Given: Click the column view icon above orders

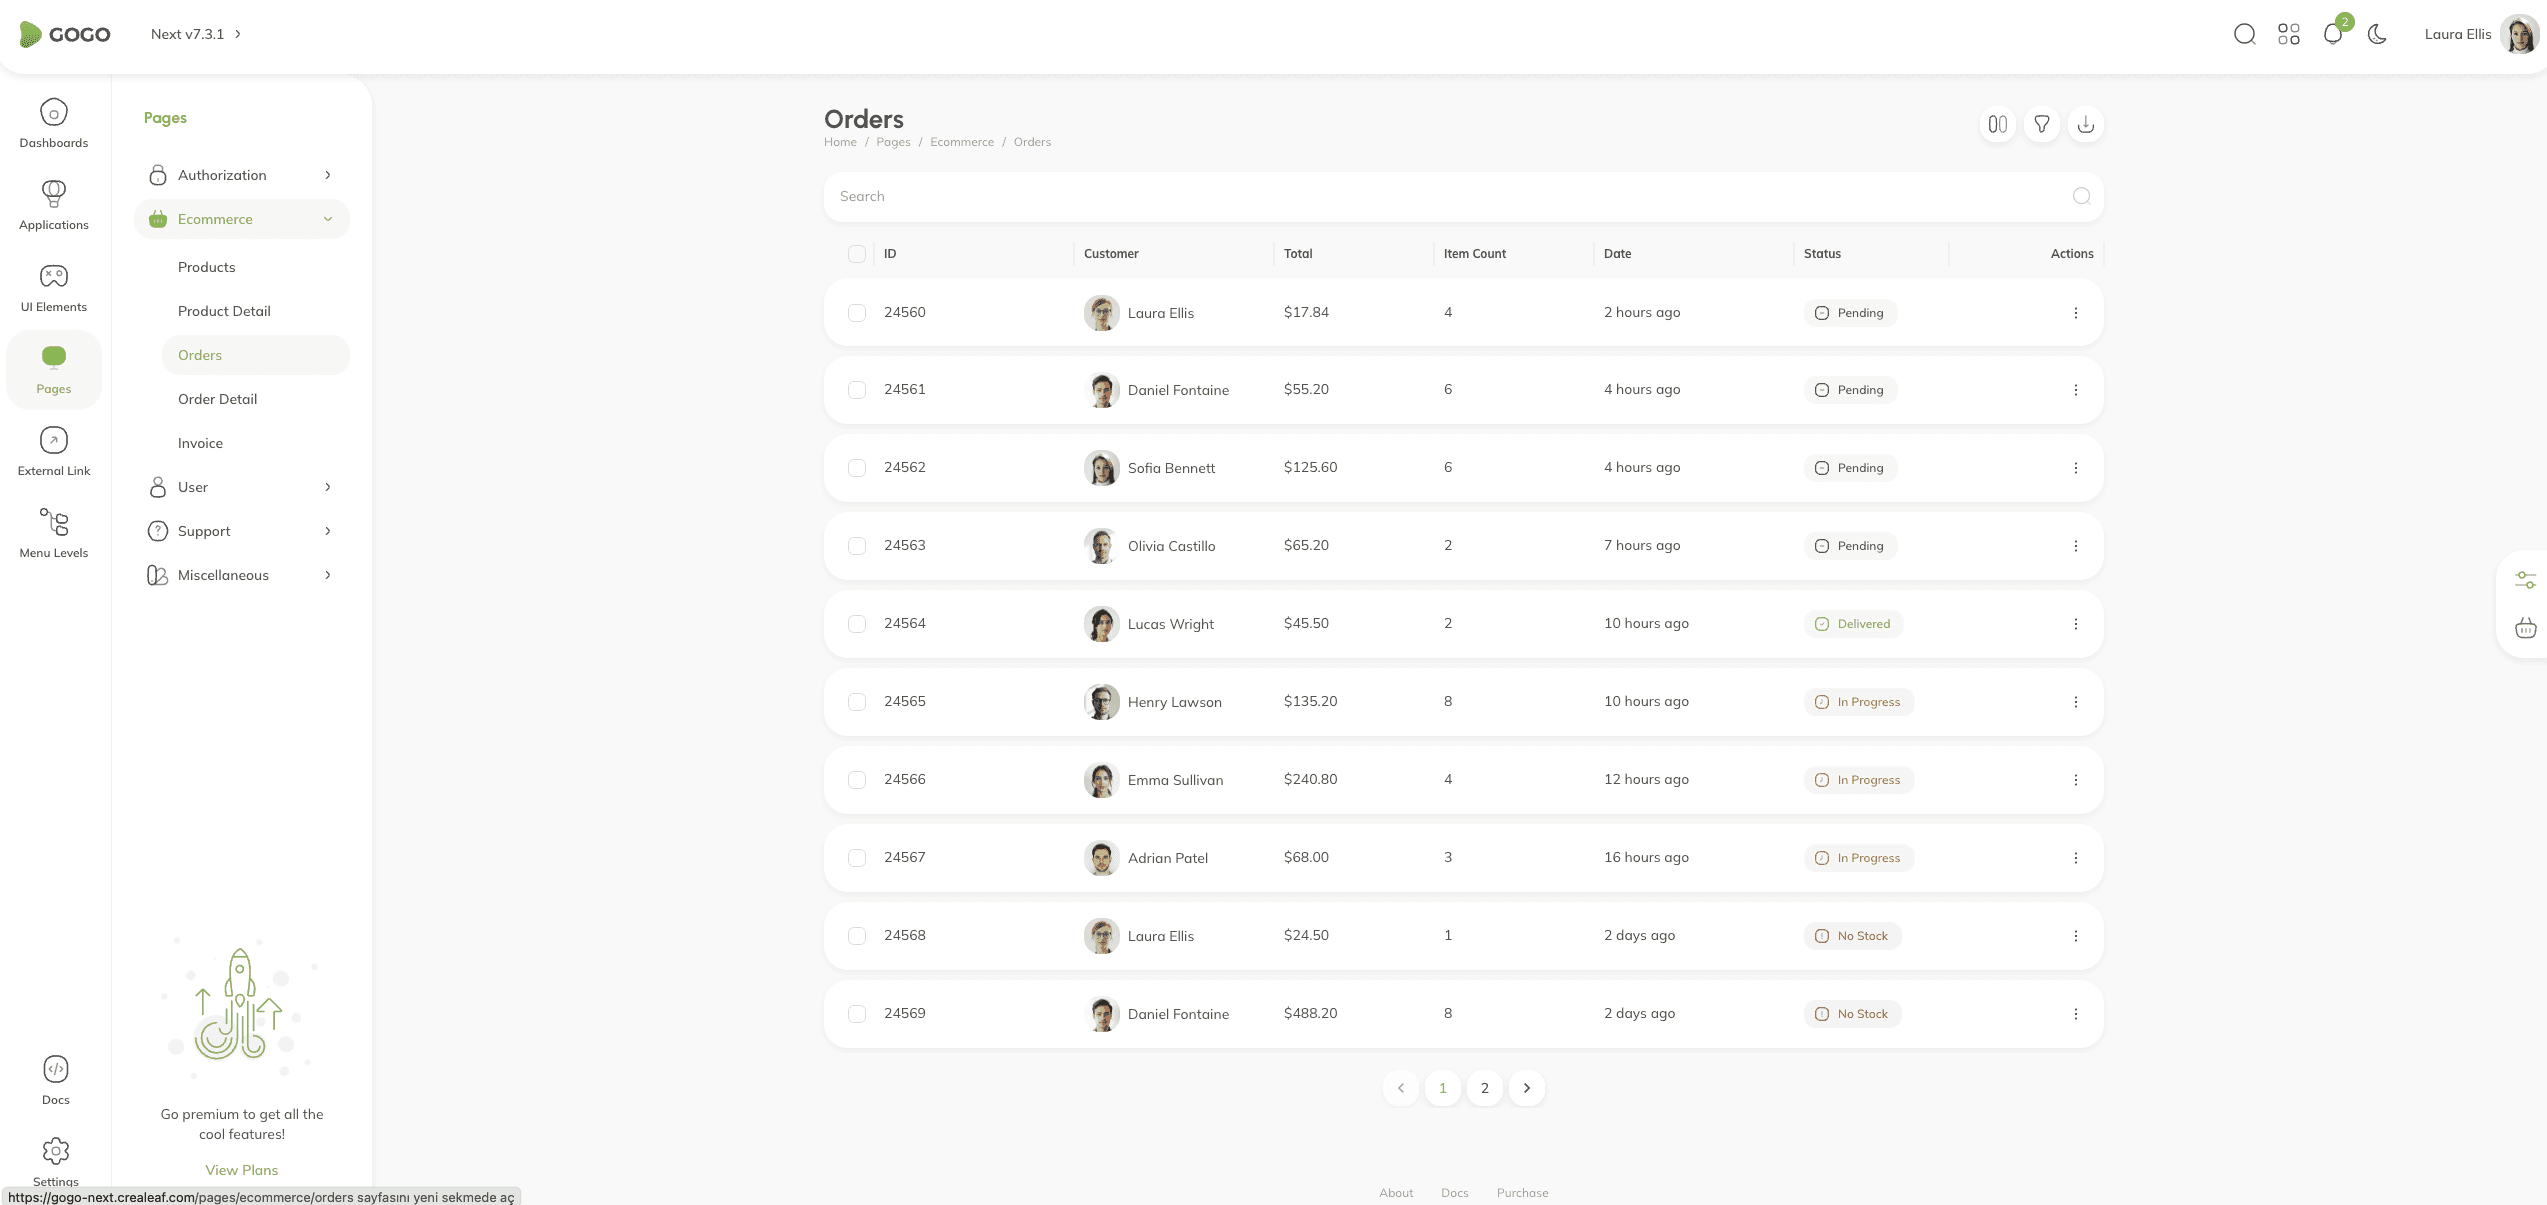Looking at the screenshot, I should point(1997,124).
